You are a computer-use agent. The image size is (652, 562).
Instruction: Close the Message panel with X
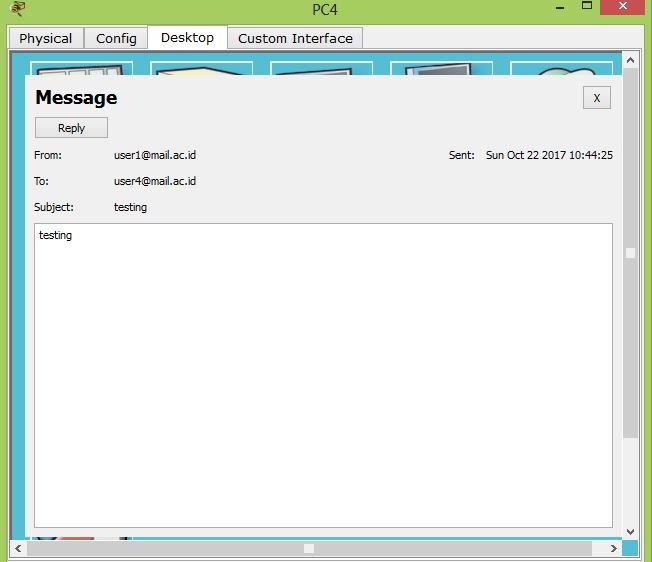(x=597, y=98)
